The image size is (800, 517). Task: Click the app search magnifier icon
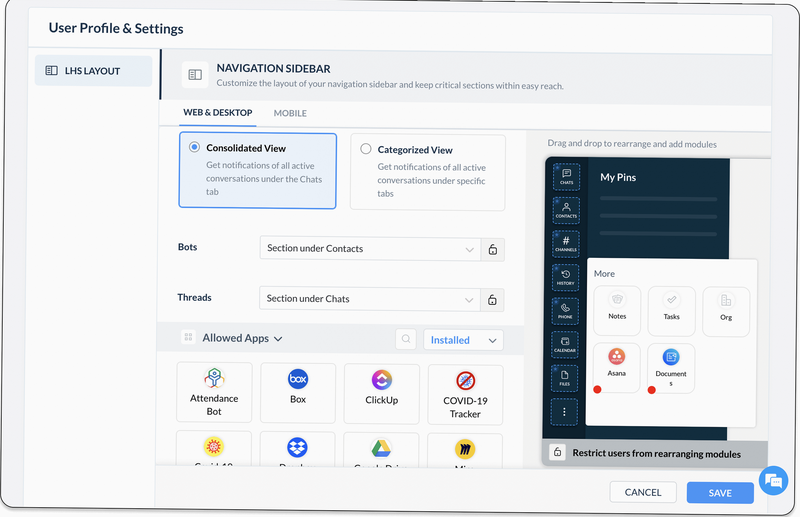click(406, 339)
